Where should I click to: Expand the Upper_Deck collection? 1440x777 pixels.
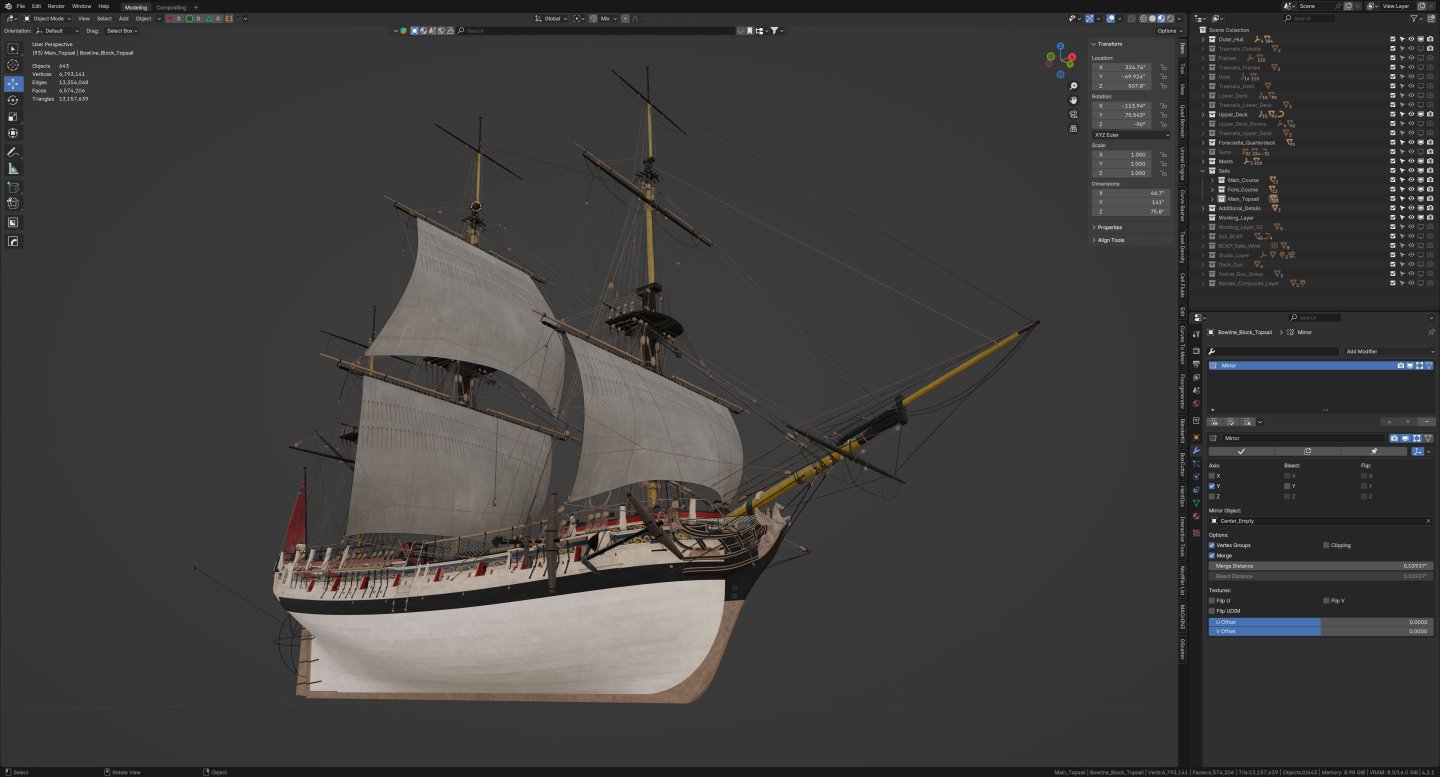point(1204,114)
